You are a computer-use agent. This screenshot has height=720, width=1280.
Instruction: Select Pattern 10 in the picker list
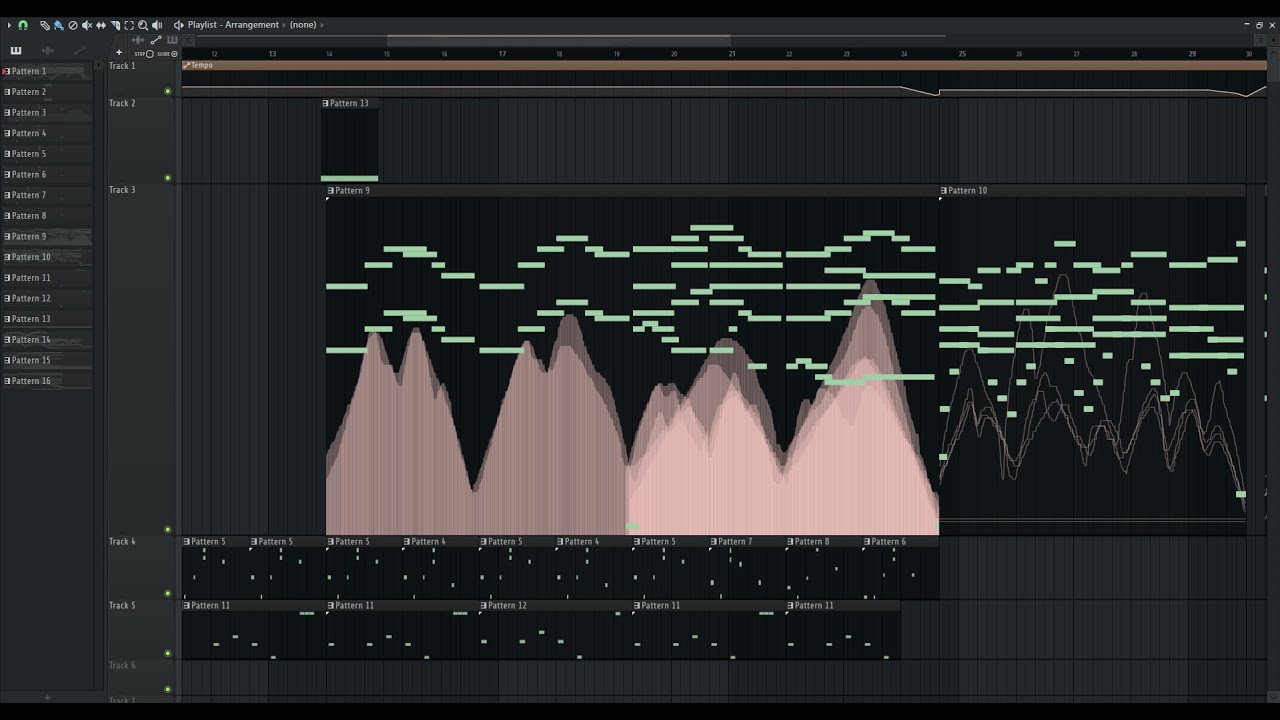click(x=47, y=257)
